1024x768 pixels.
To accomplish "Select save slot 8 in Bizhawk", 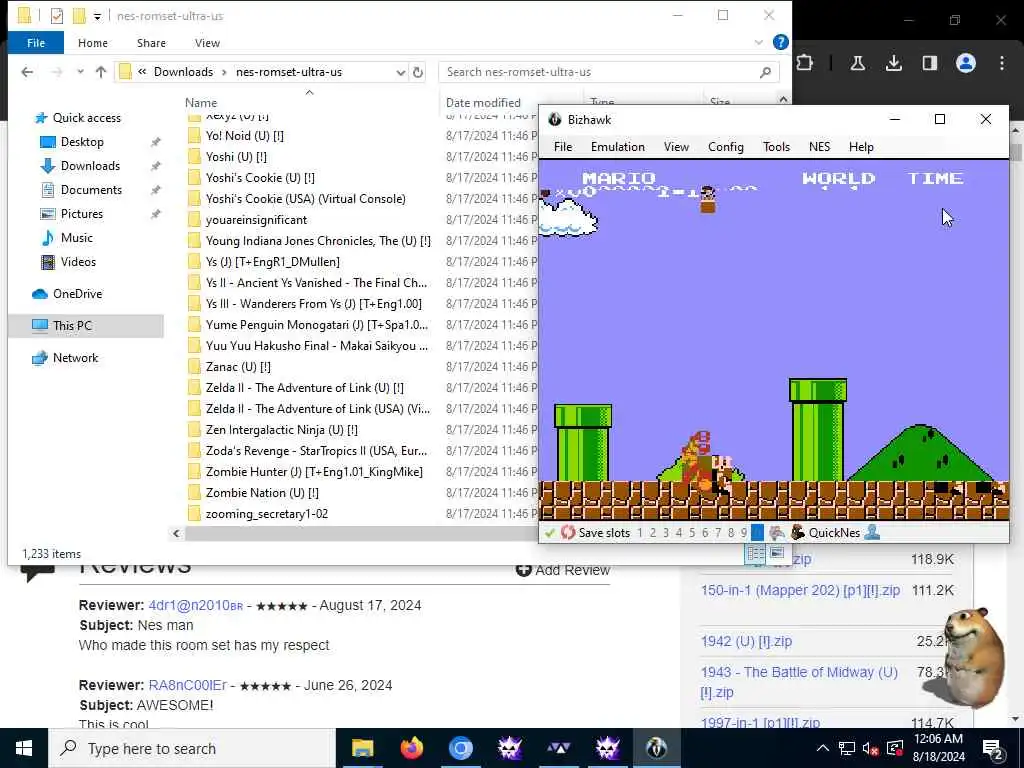I will click(x=731, y=533).
